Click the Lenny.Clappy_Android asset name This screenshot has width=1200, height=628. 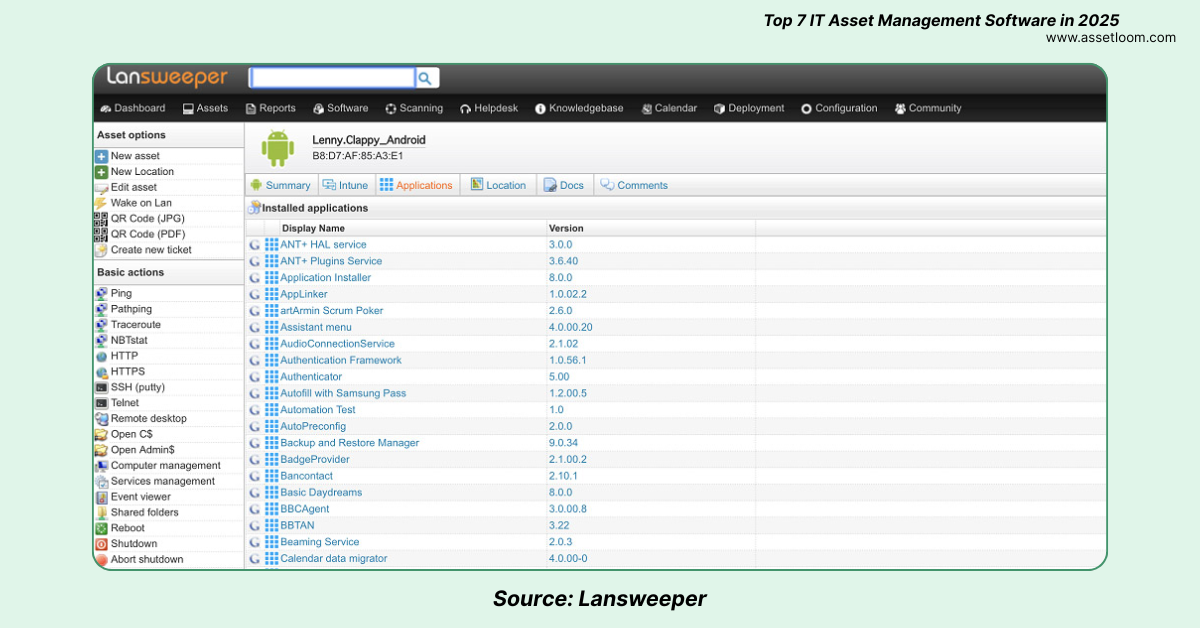[369, 141]
